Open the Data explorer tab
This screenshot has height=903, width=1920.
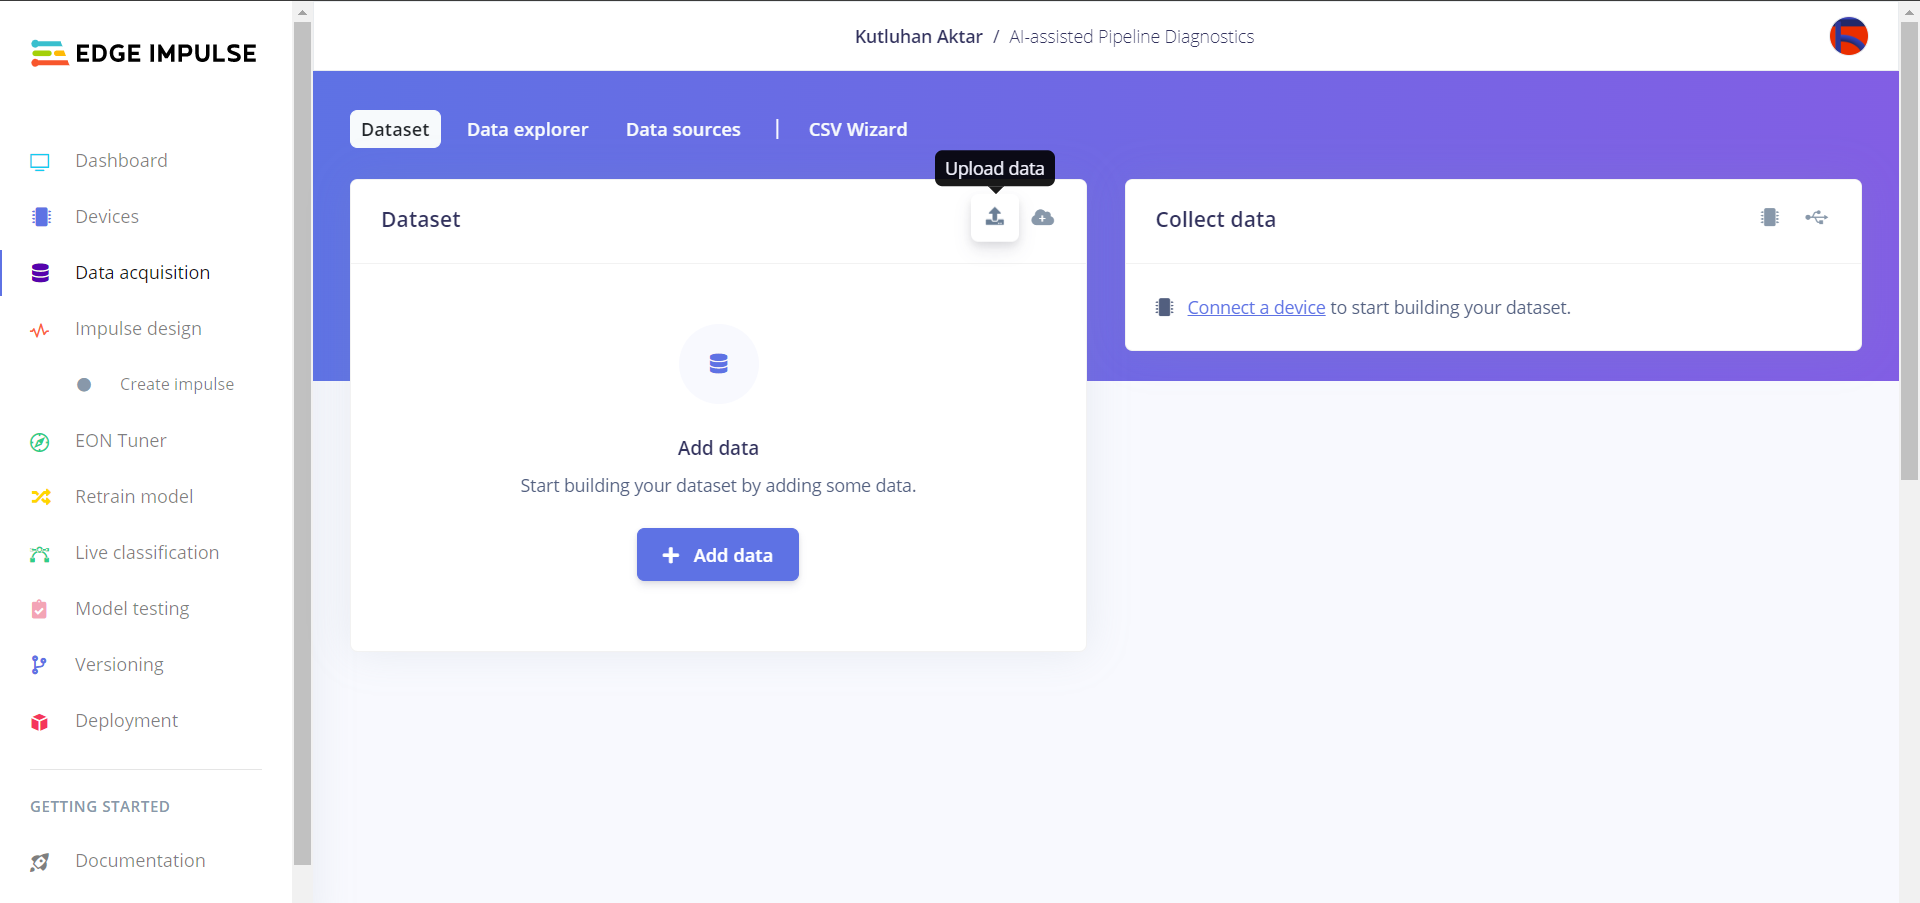click(528, 129)
